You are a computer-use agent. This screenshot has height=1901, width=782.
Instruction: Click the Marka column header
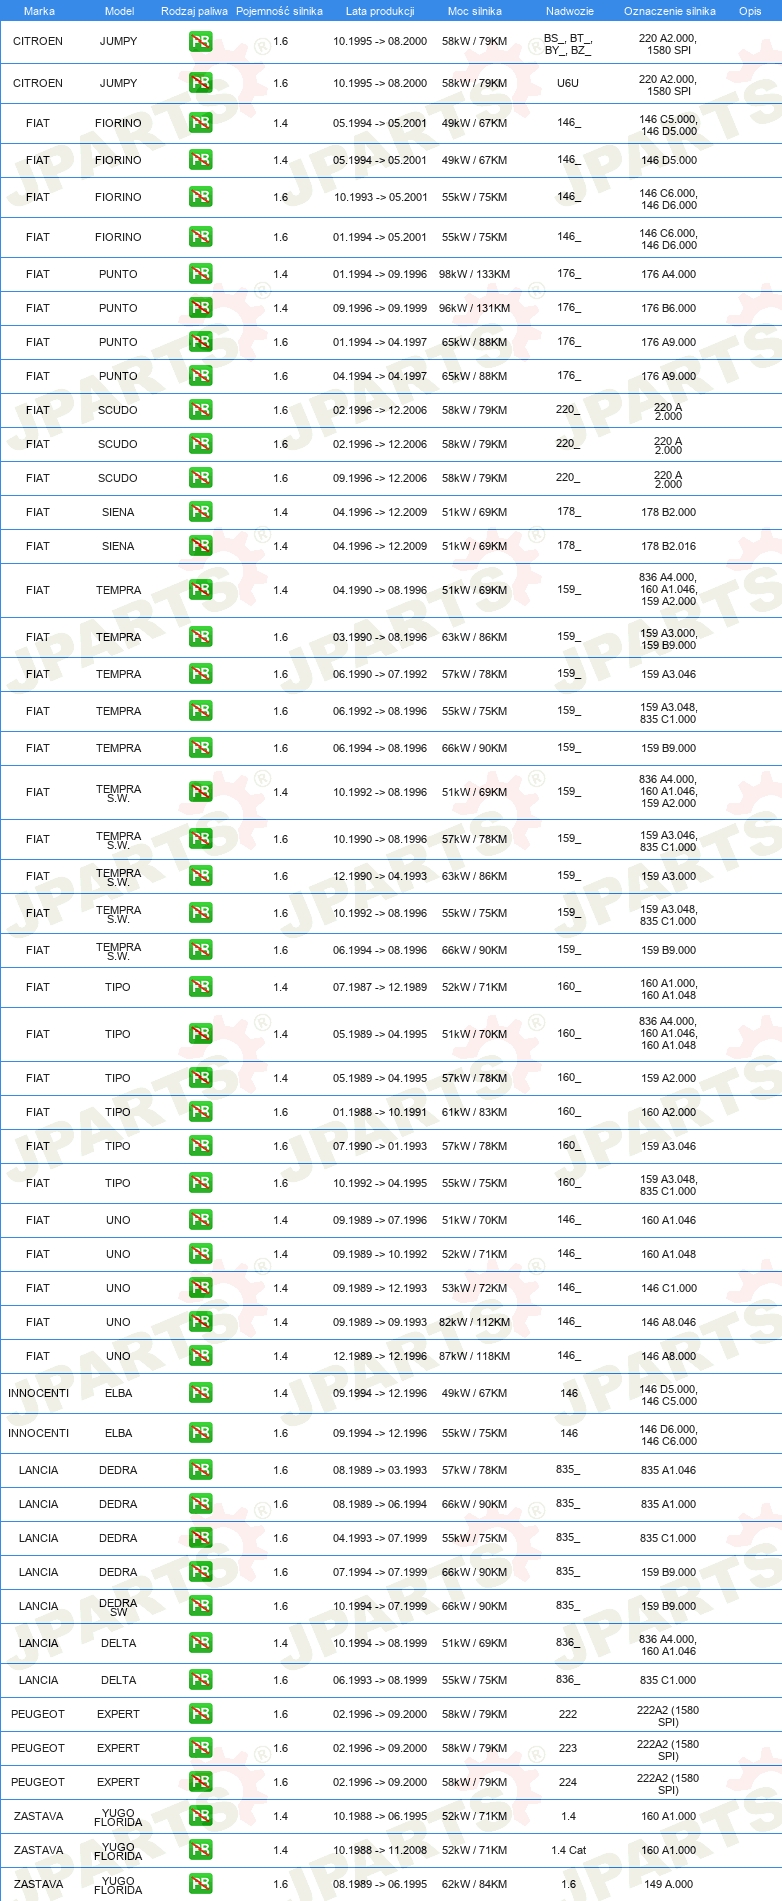click(39, 11)
